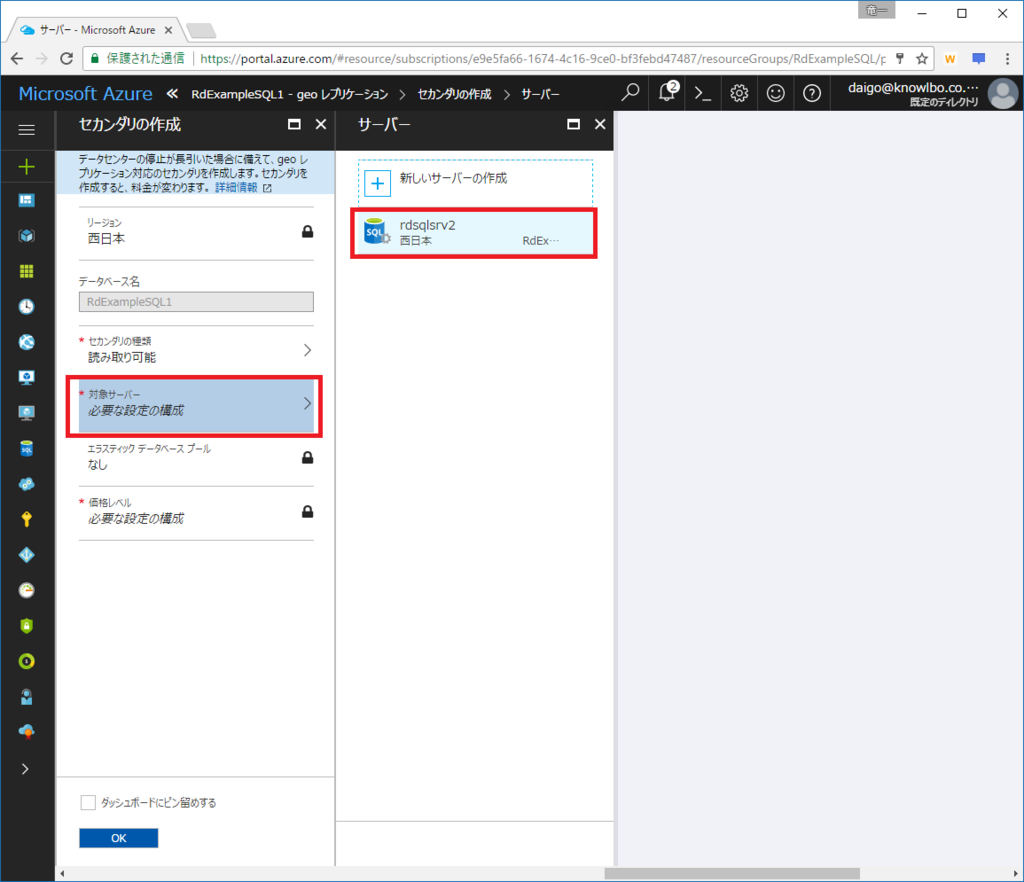Viewport: 1024px width, 882px height.
Task: Click locked エラスティック データベース プール row
Action: [196, 458]
